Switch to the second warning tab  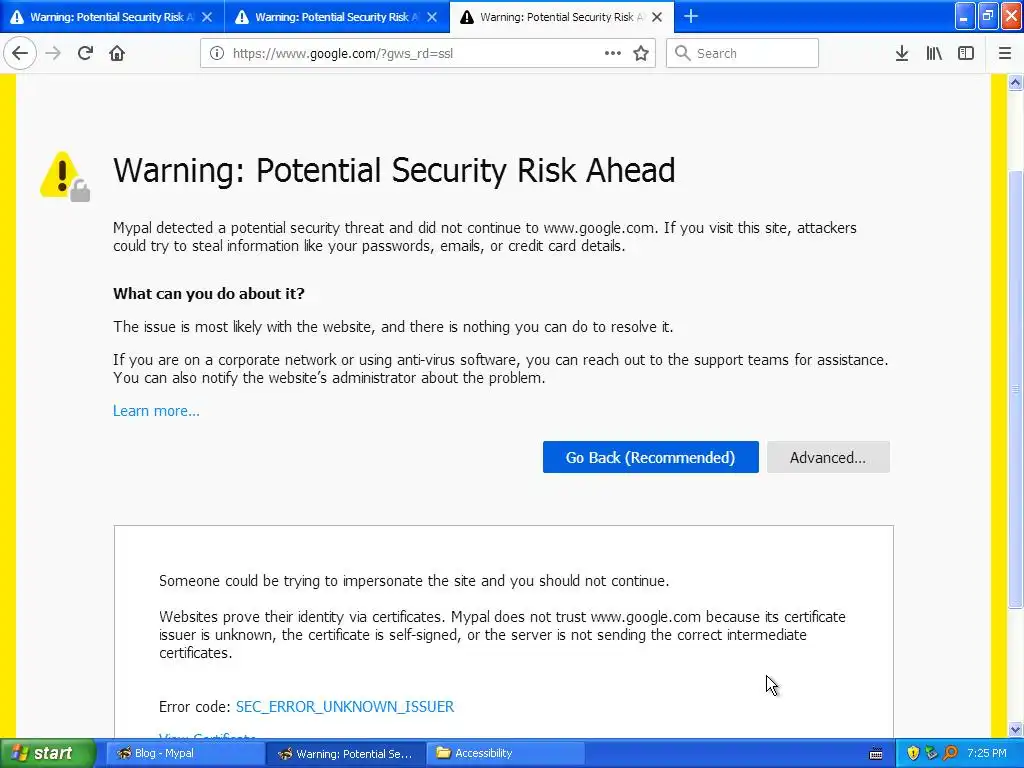click(x=335, y=17)
